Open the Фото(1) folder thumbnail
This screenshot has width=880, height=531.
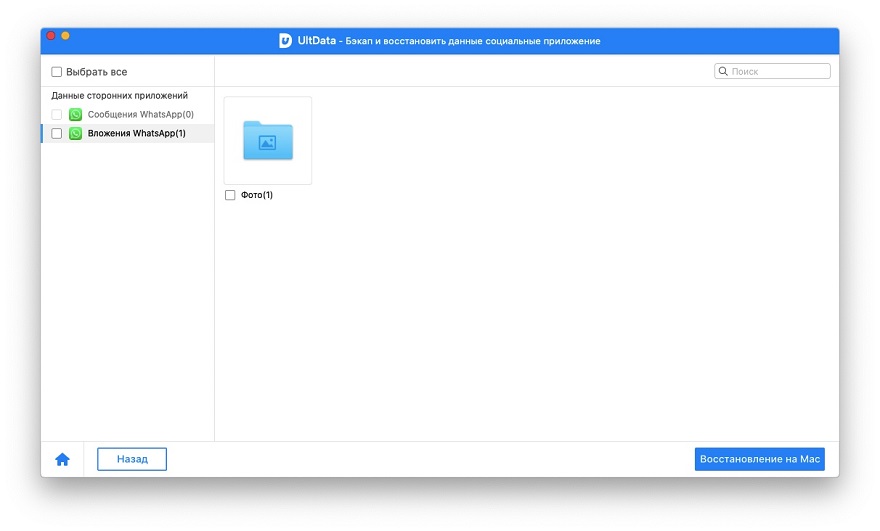click(x=268, y=140)
